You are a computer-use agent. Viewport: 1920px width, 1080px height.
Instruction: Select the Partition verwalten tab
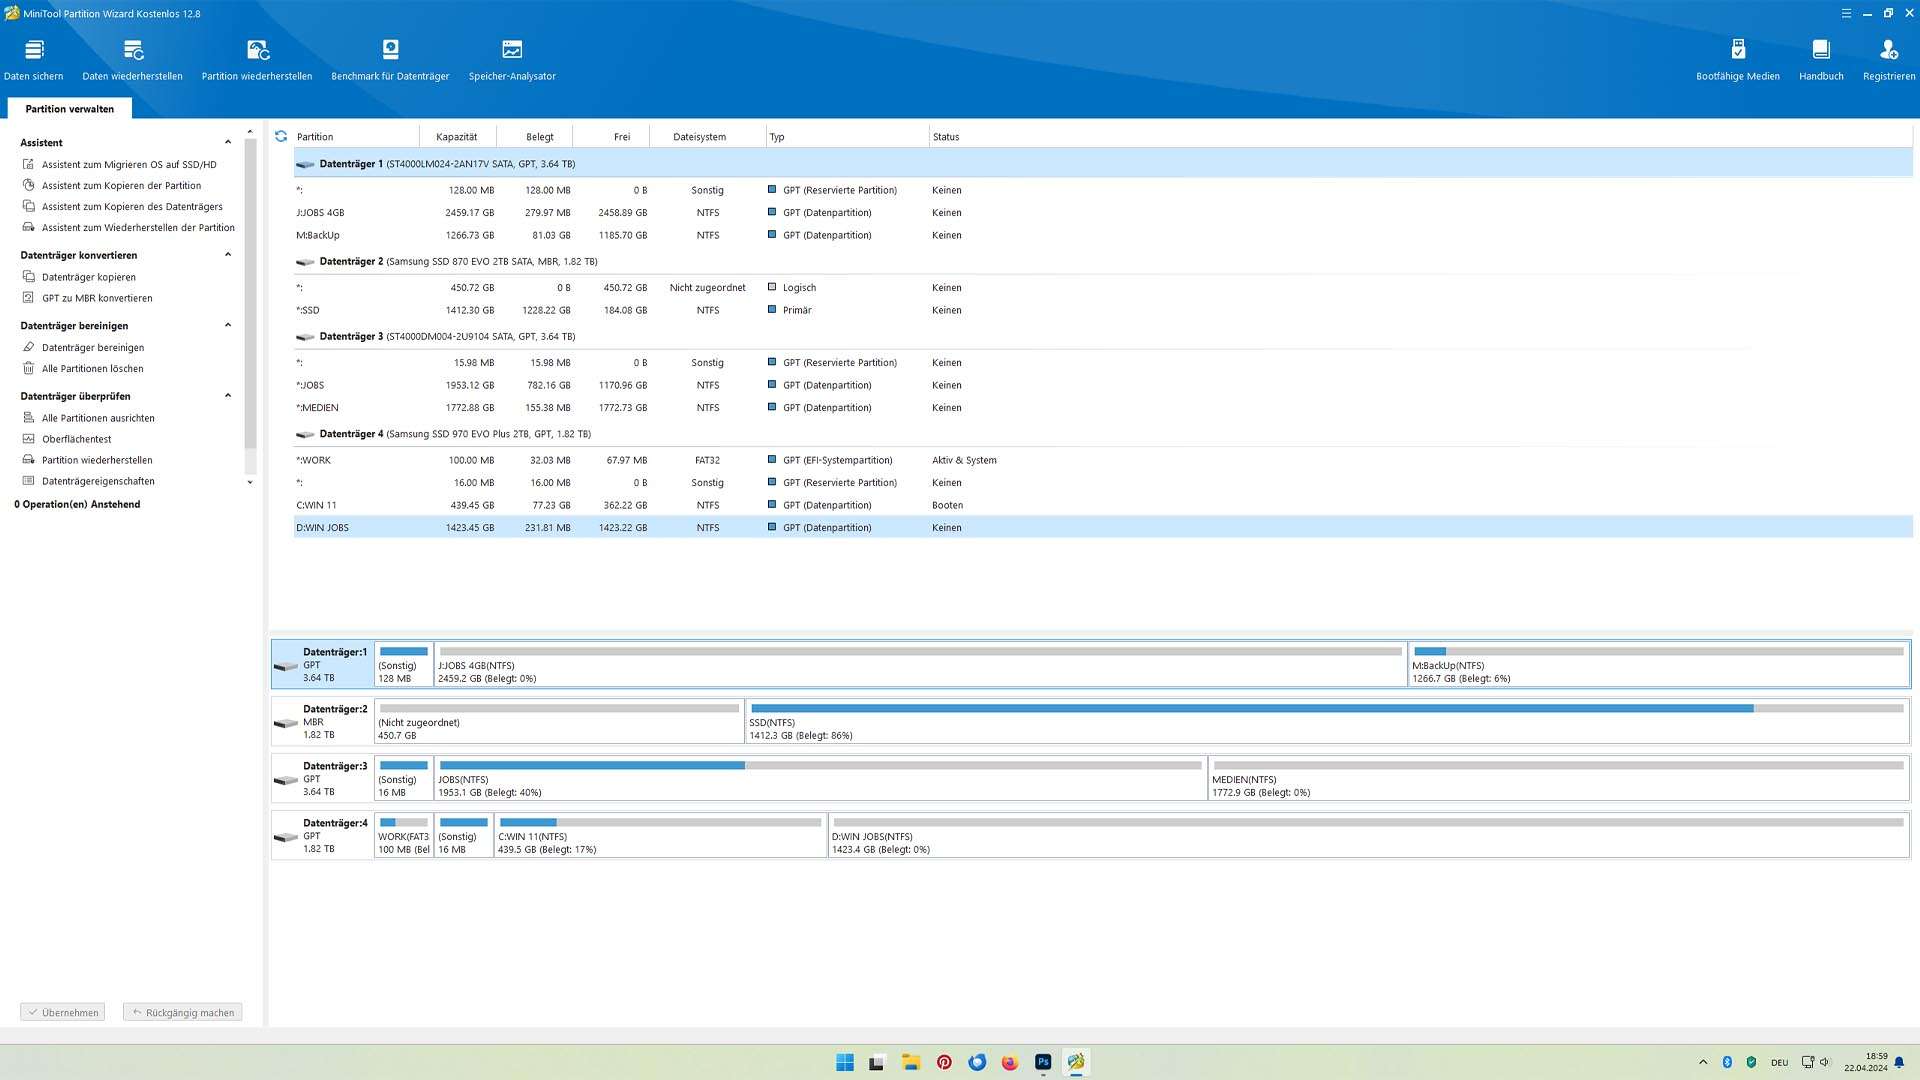pos(69,109)
